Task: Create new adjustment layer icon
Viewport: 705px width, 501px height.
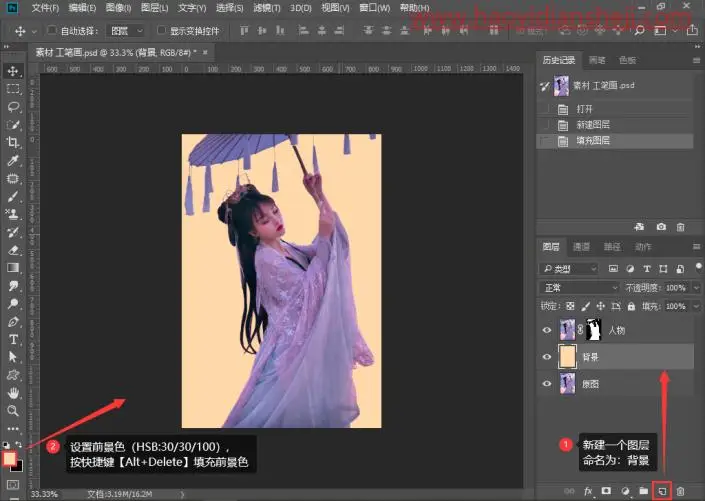Action: (625, 491)
